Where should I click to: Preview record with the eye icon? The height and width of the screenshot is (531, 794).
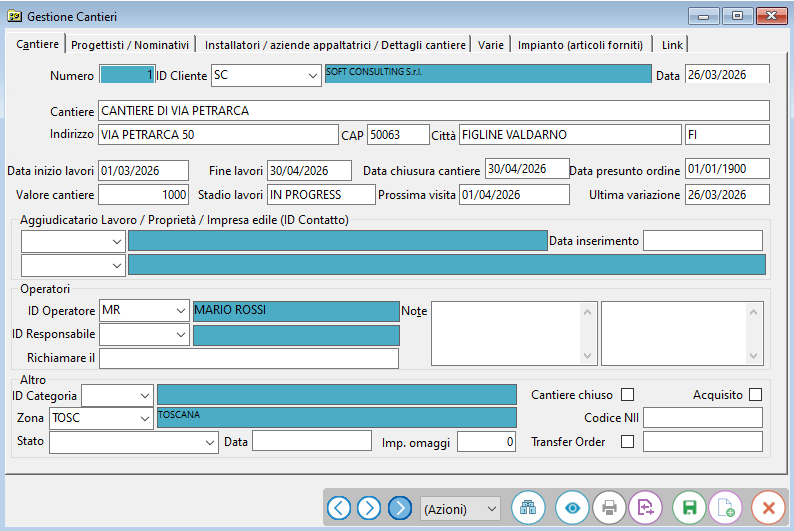click(x=572, y=508)
